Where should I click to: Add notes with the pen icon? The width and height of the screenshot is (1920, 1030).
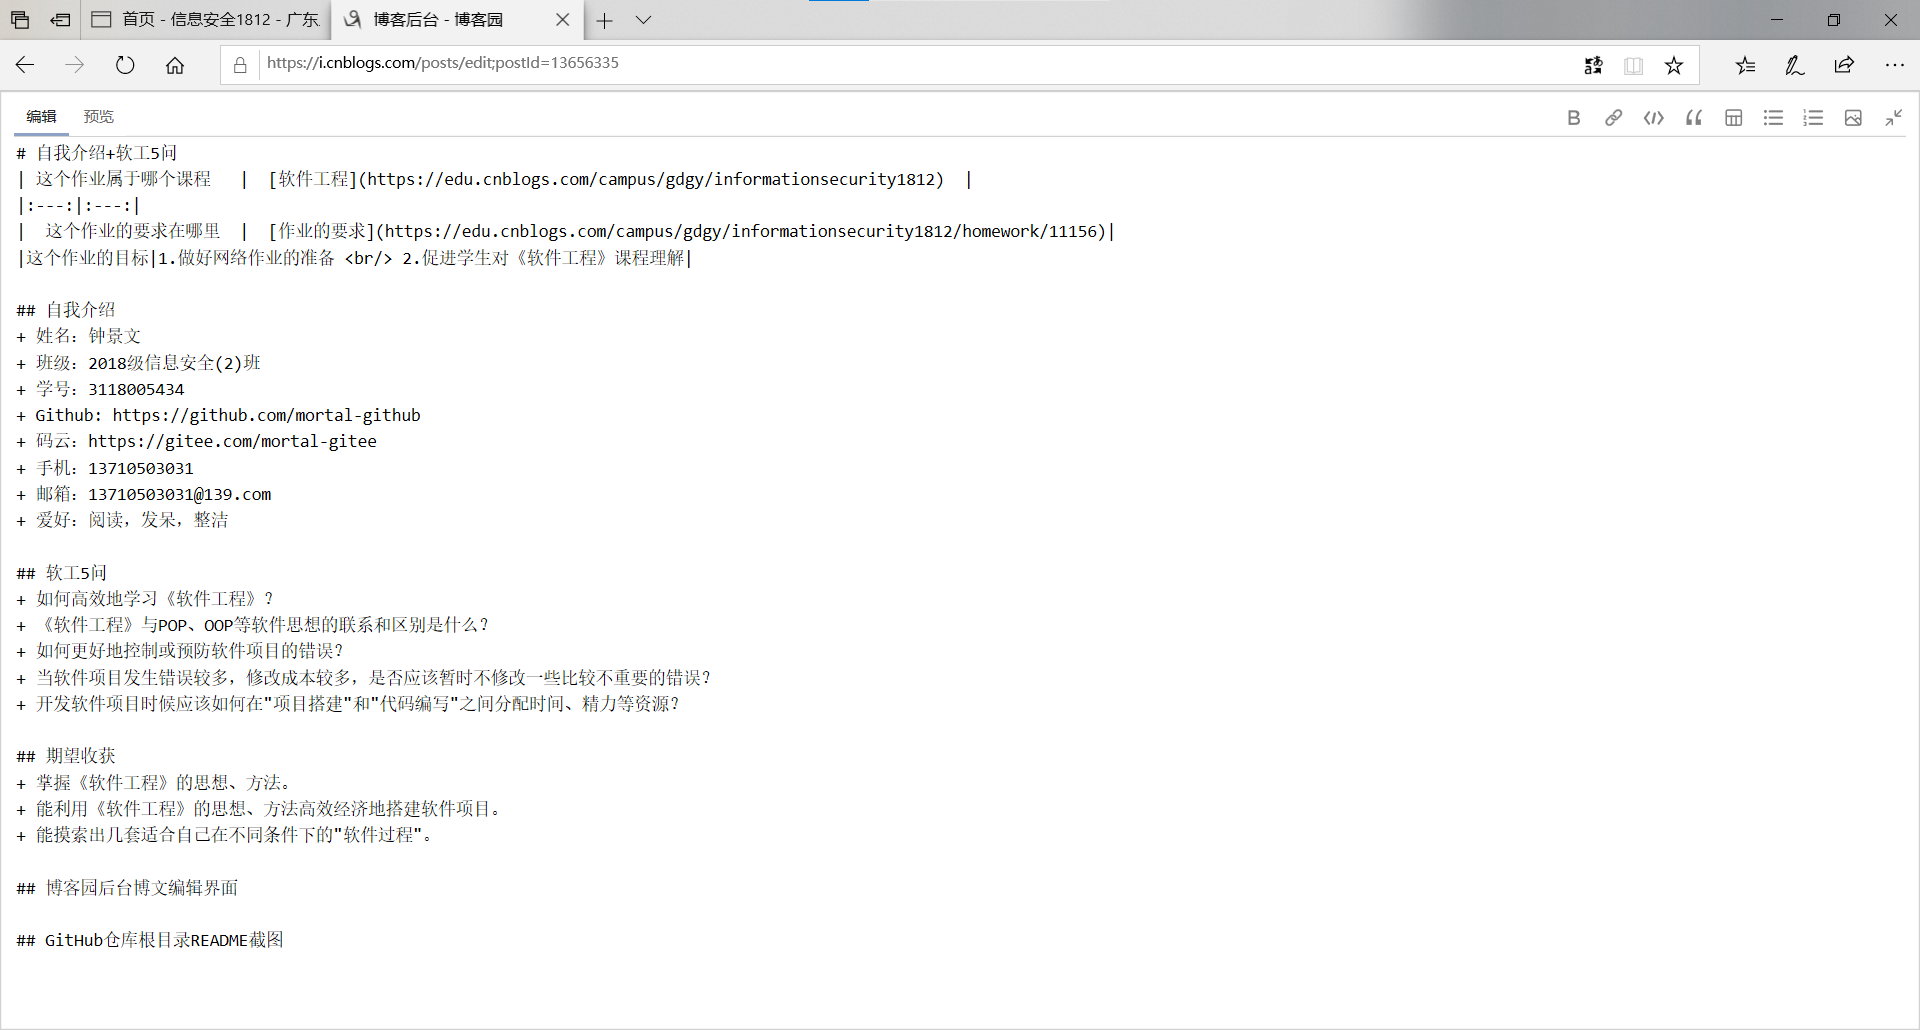pyautogui.click(x=1795, y=65)
